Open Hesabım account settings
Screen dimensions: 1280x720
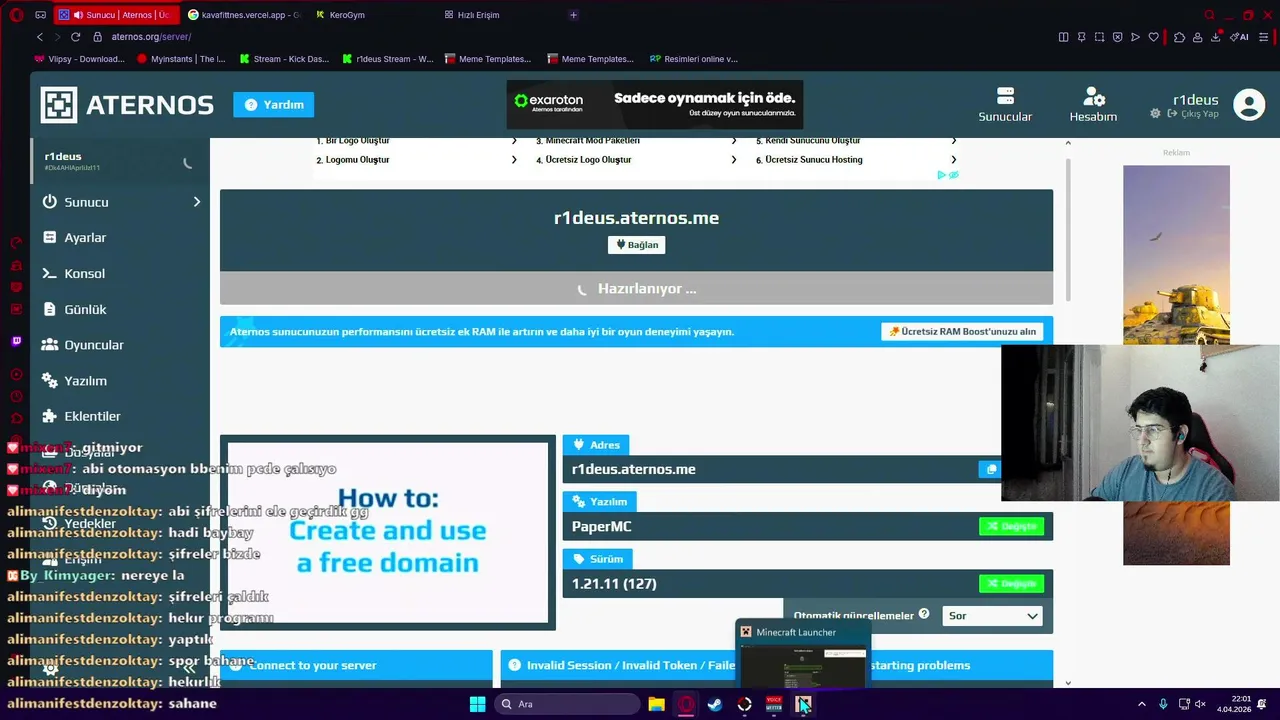(1093, 104)
